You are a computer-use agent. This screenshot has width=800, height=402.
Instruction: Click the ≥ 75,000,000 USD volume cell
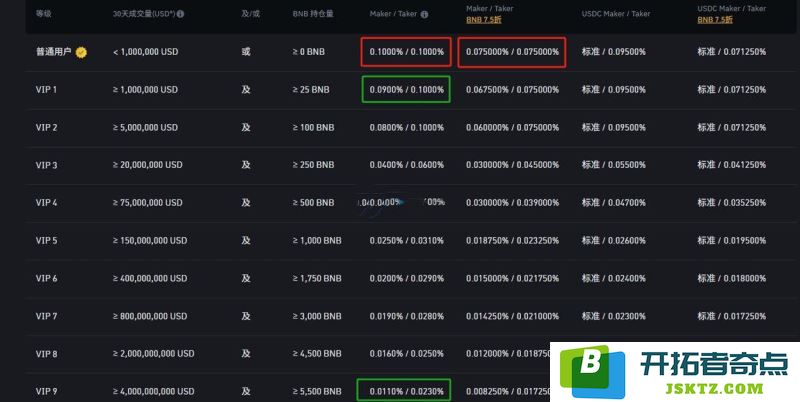click(x=147, y=203)
